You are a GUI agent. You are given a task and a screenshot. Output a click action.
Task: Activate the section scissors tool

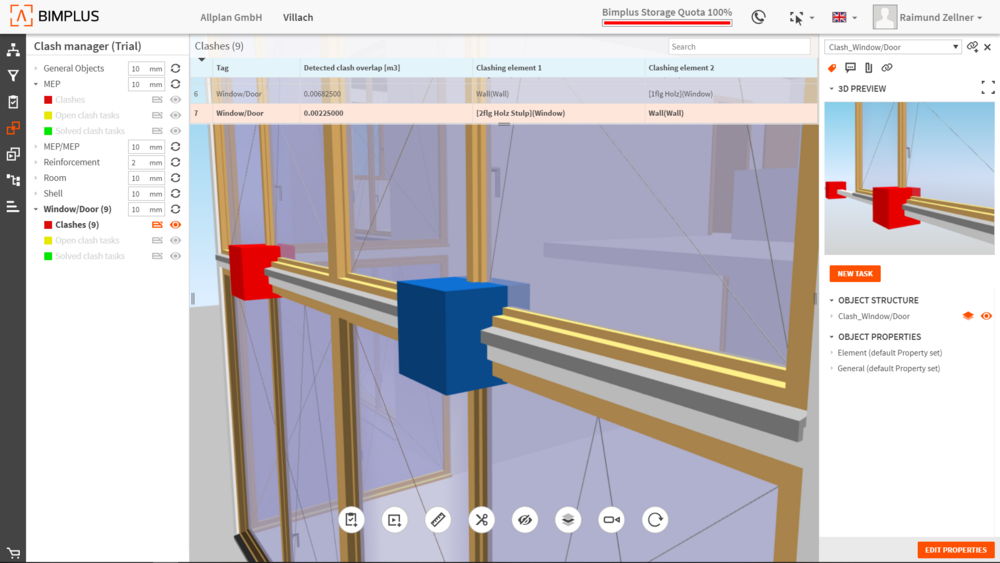(x=481, y=520)
